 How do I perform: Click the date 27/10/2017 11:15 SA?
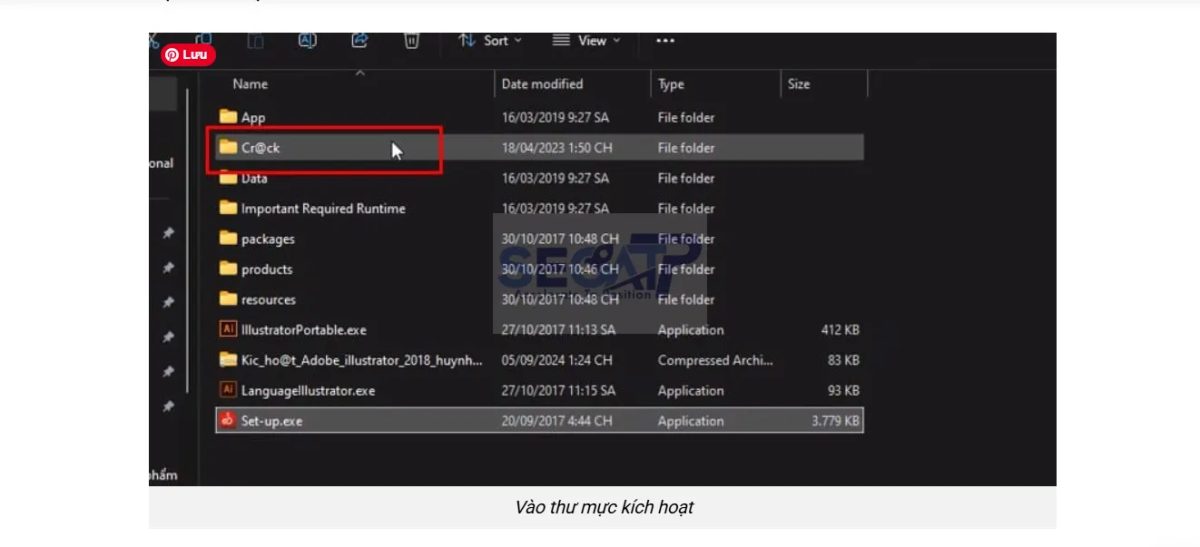tap(558, 391)
